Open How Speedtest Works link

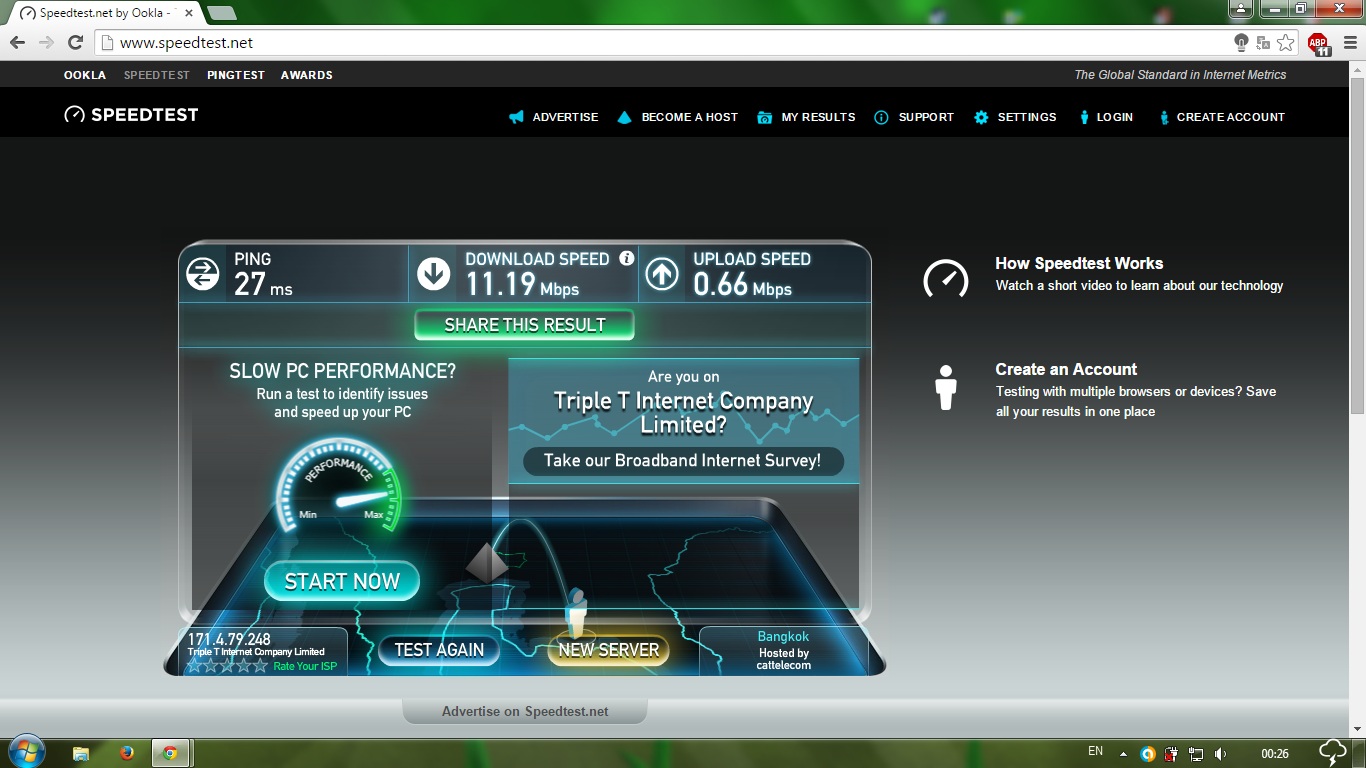[1079, 263]
